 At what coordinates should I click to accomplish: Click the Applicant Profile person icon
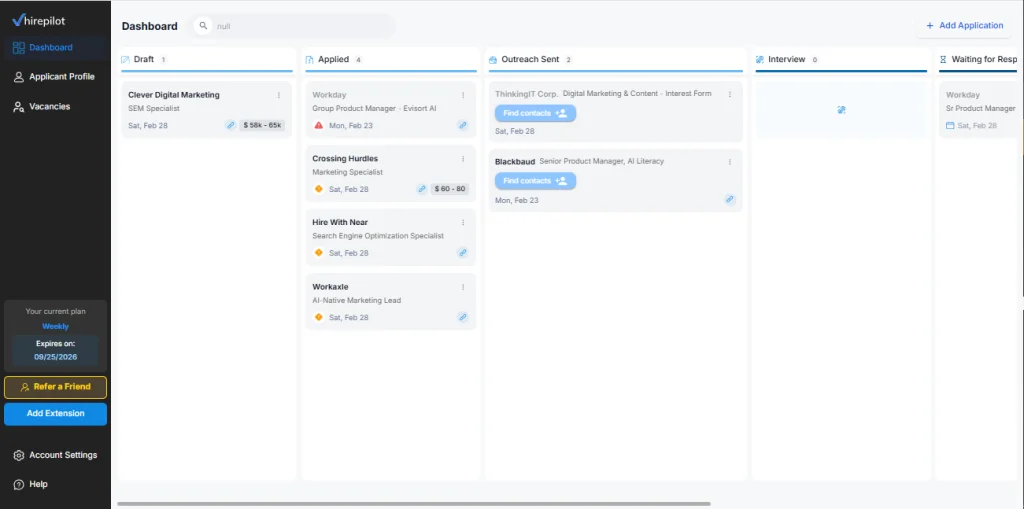coord(19,77)
